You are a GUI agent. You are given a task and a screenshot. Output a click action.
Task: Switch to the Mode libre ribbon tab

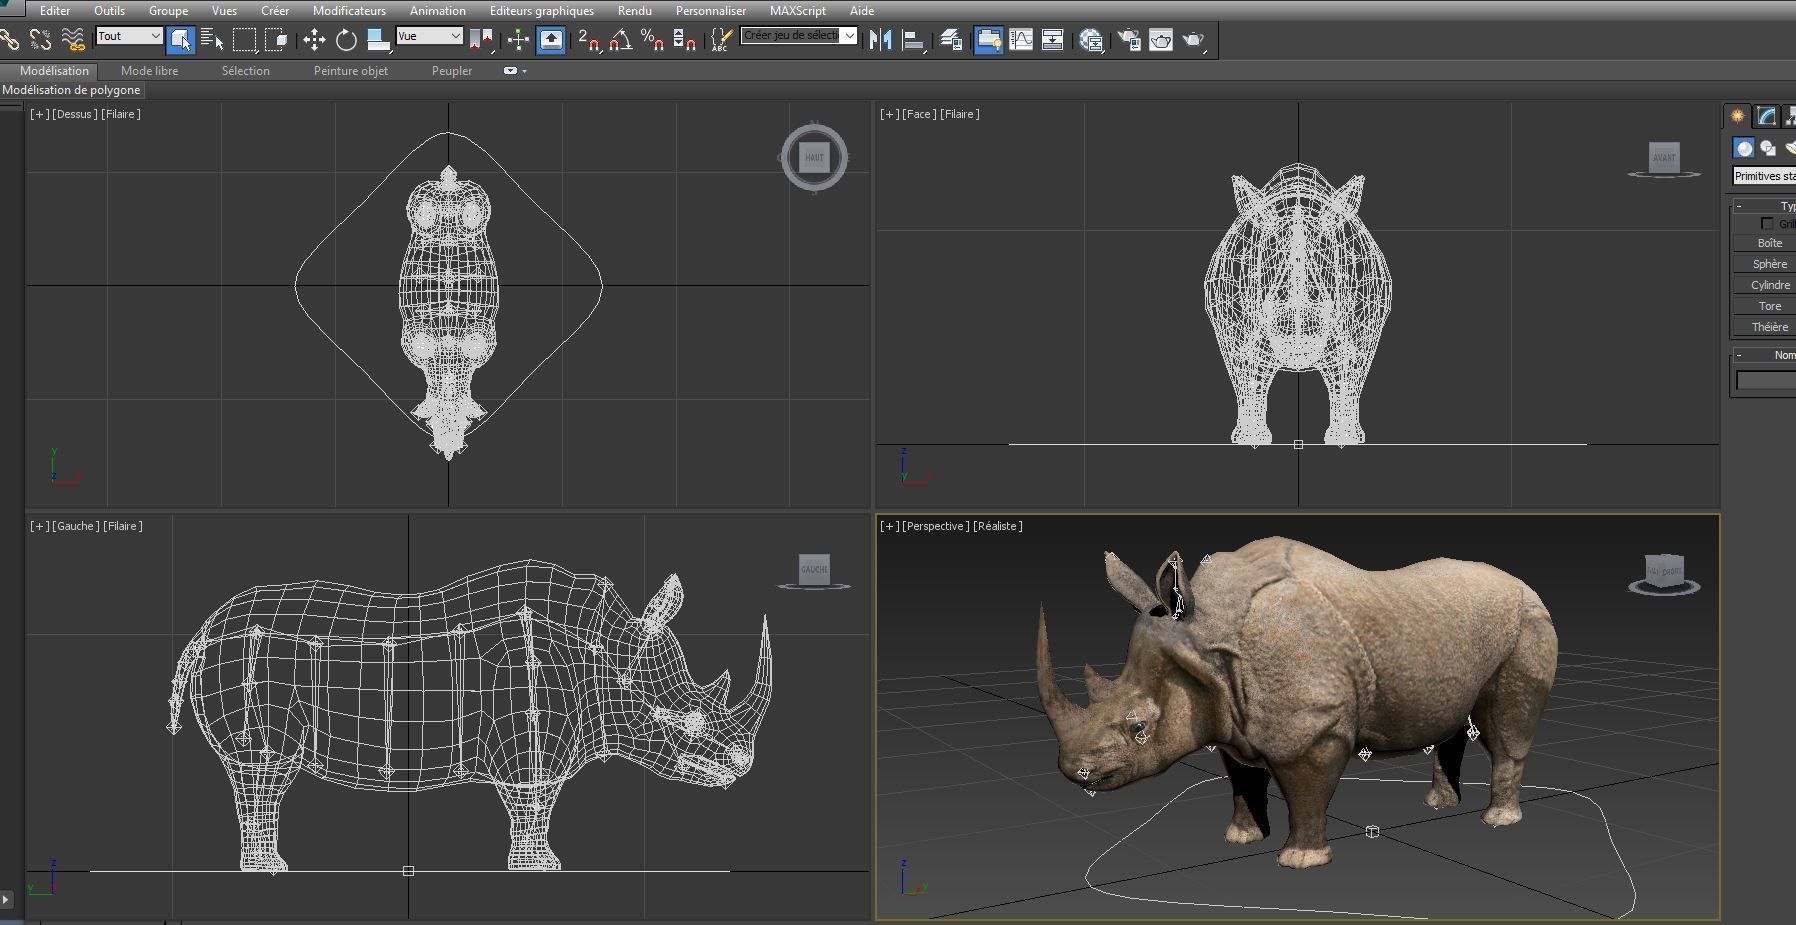pyautogui.click(x=149, y=71)
